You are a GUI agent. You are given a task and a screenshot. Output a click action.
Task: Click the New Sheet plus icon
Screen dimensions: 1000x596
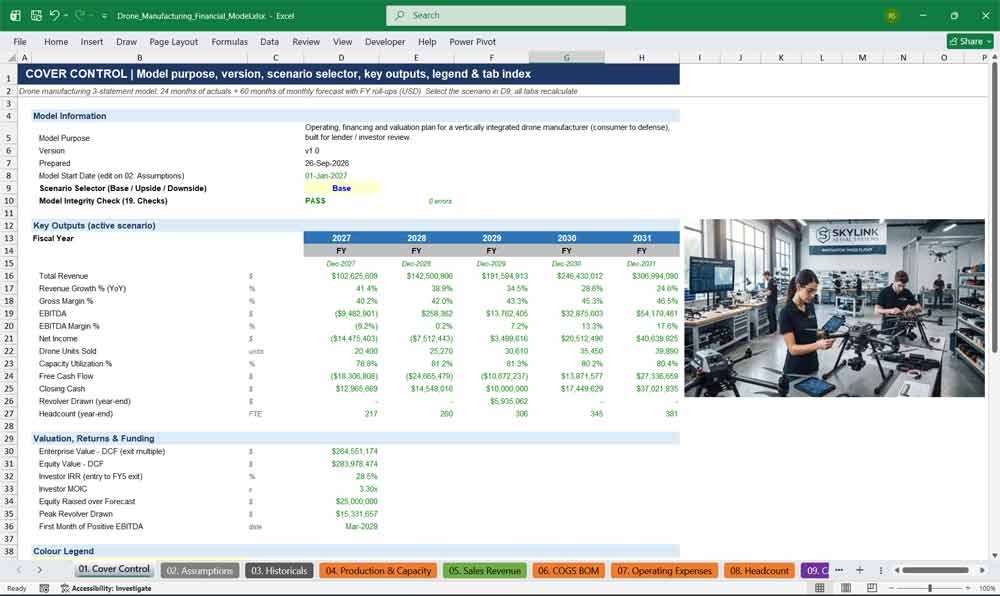click(860, 570)
